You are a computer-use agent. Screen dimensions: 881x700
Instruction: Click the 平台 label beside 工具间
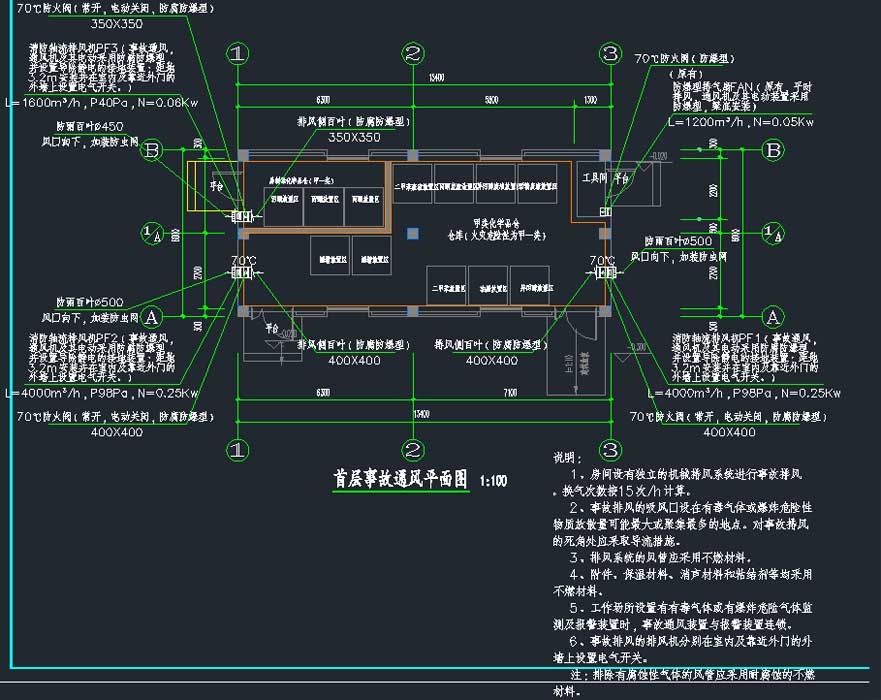coord(621,179)
